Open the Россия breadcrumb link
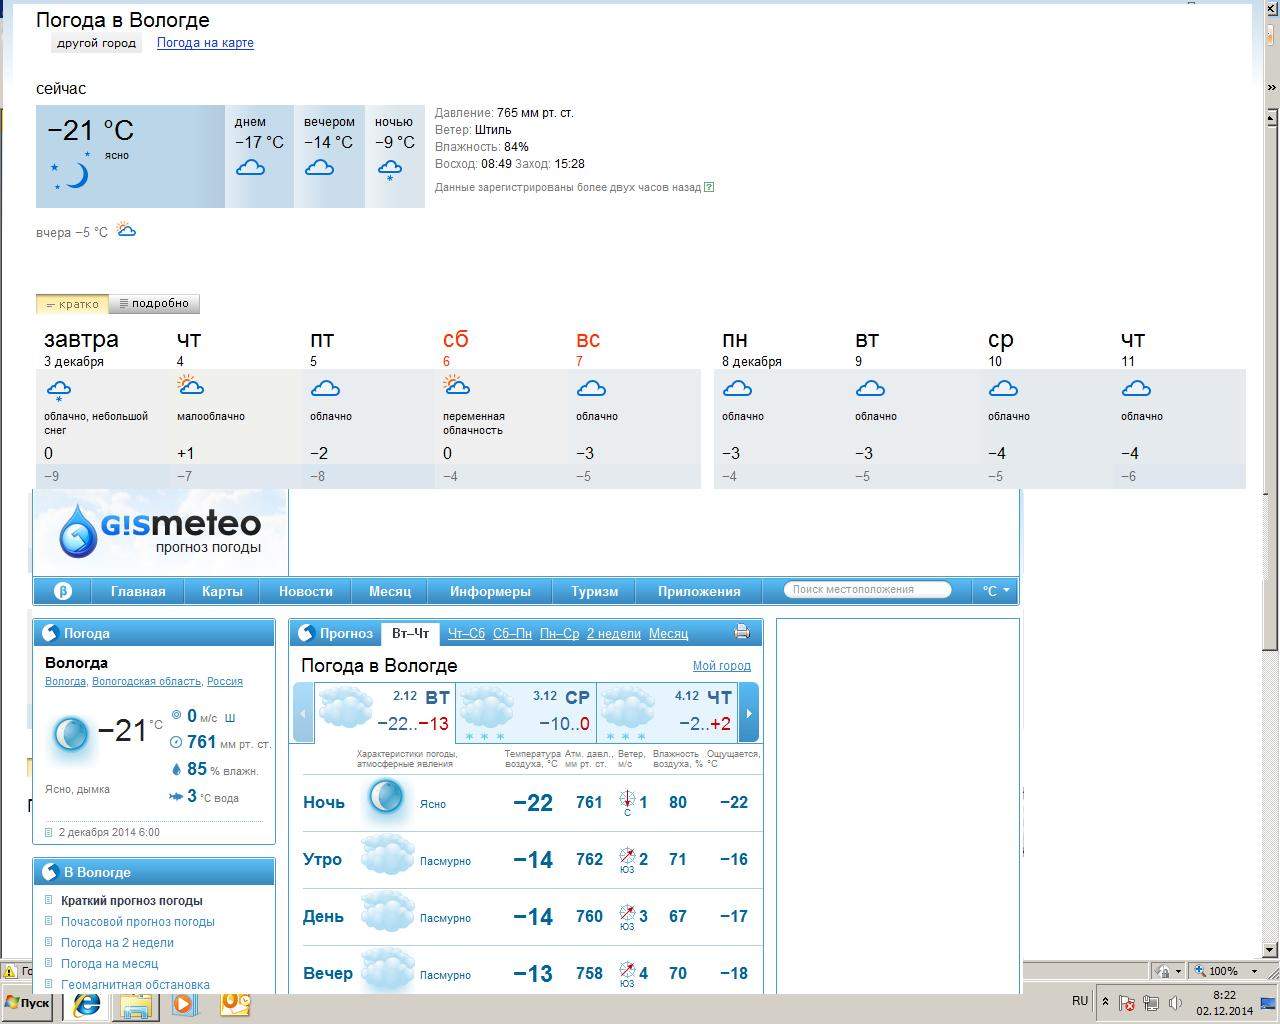Screen dimensions: 1280x1024 pos(225,681)
